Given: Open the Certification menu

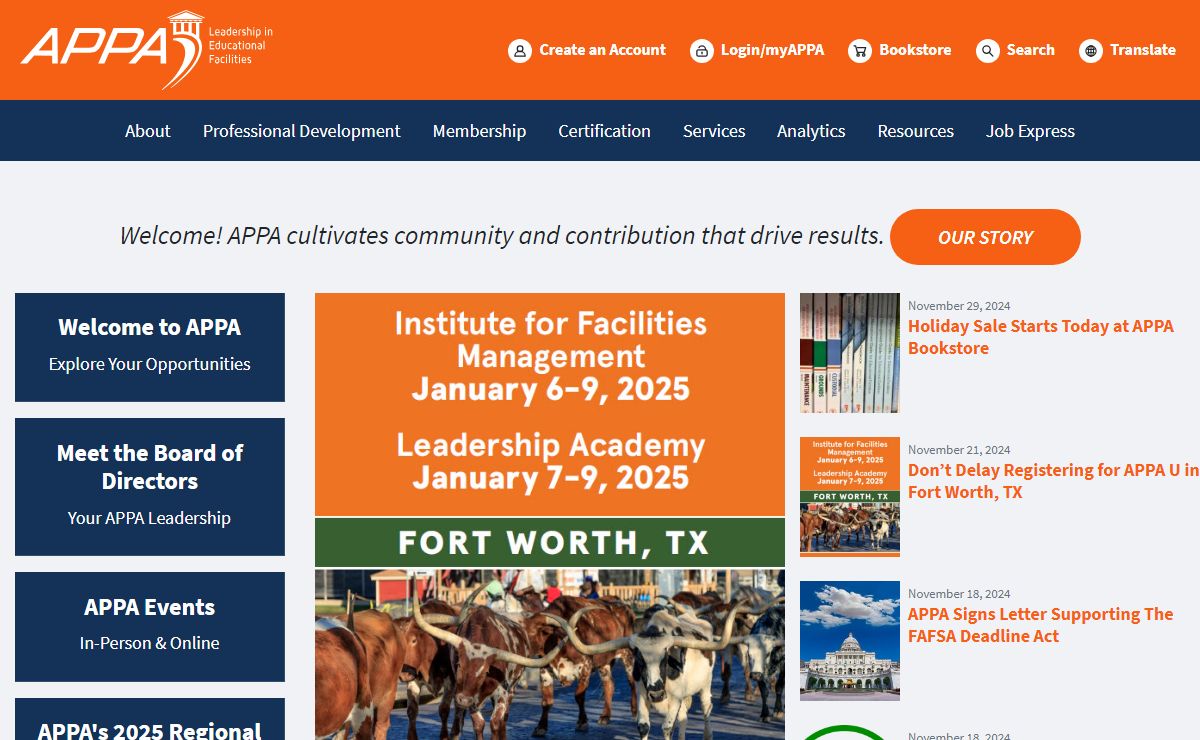Looking at the screenshot, I should pyautogui.click(x=604, y=131).
